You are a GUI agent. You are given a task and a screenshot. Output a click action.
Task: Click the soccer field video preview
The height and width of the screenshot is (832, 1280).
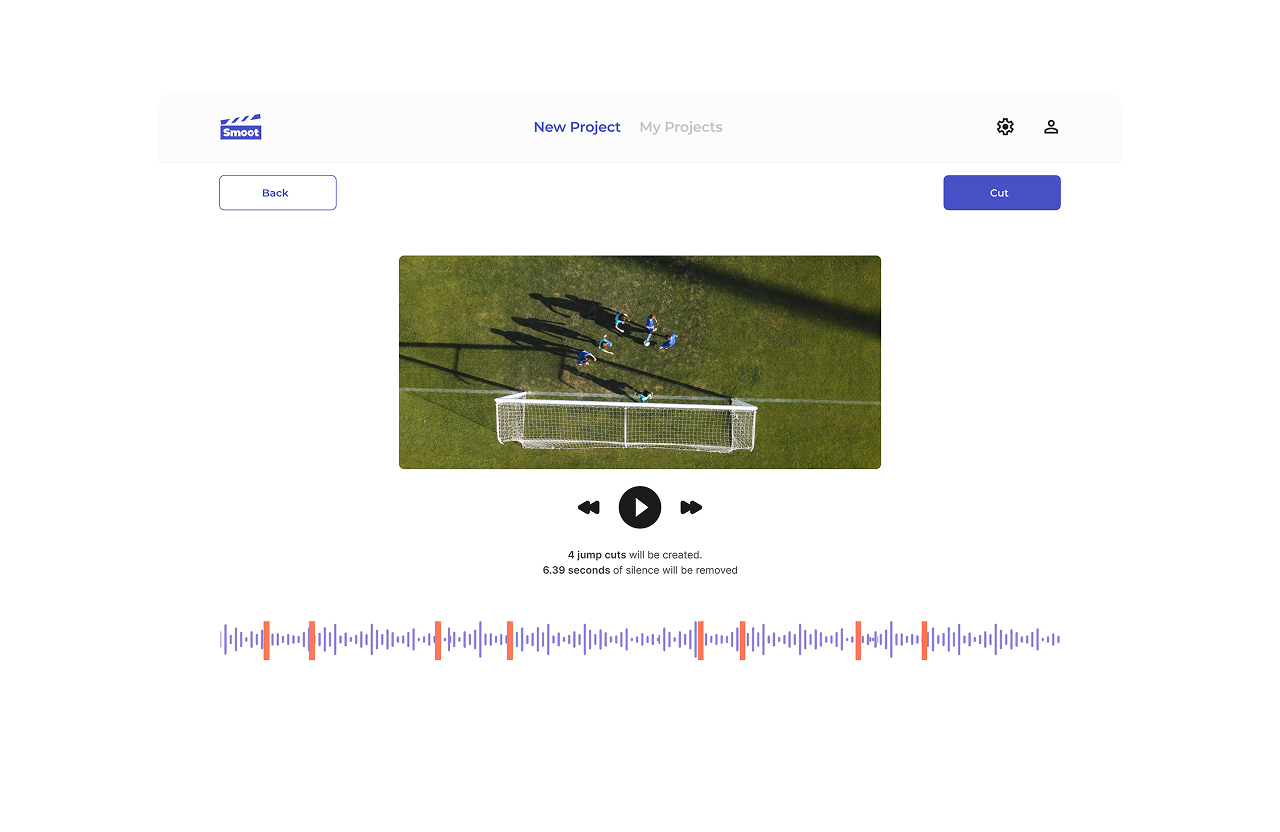640,362
